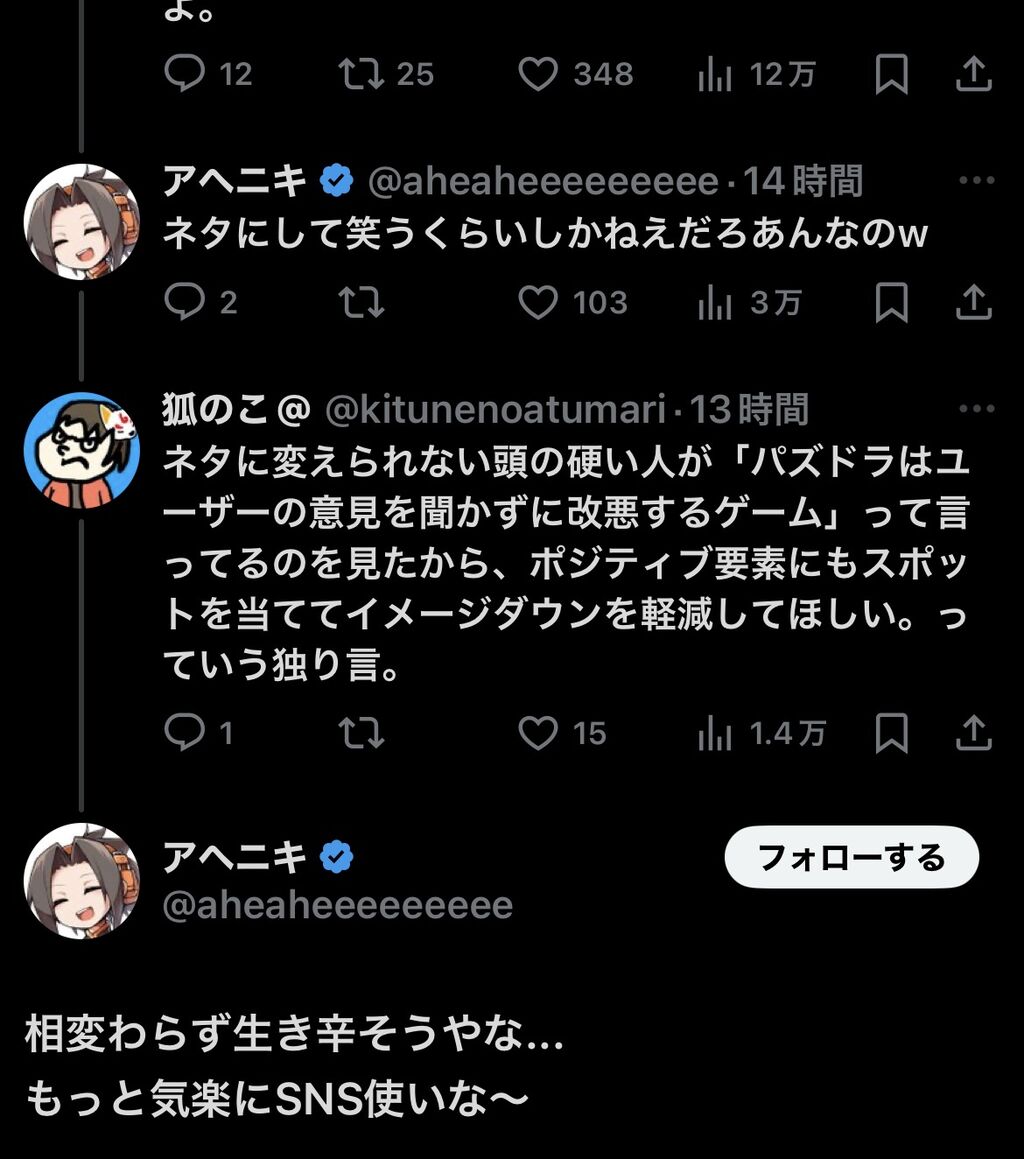The height and width of the screenshot is (1159, 1024).
Task: Retweet アヘニキ's 14時間 reply
Action: 361,302
